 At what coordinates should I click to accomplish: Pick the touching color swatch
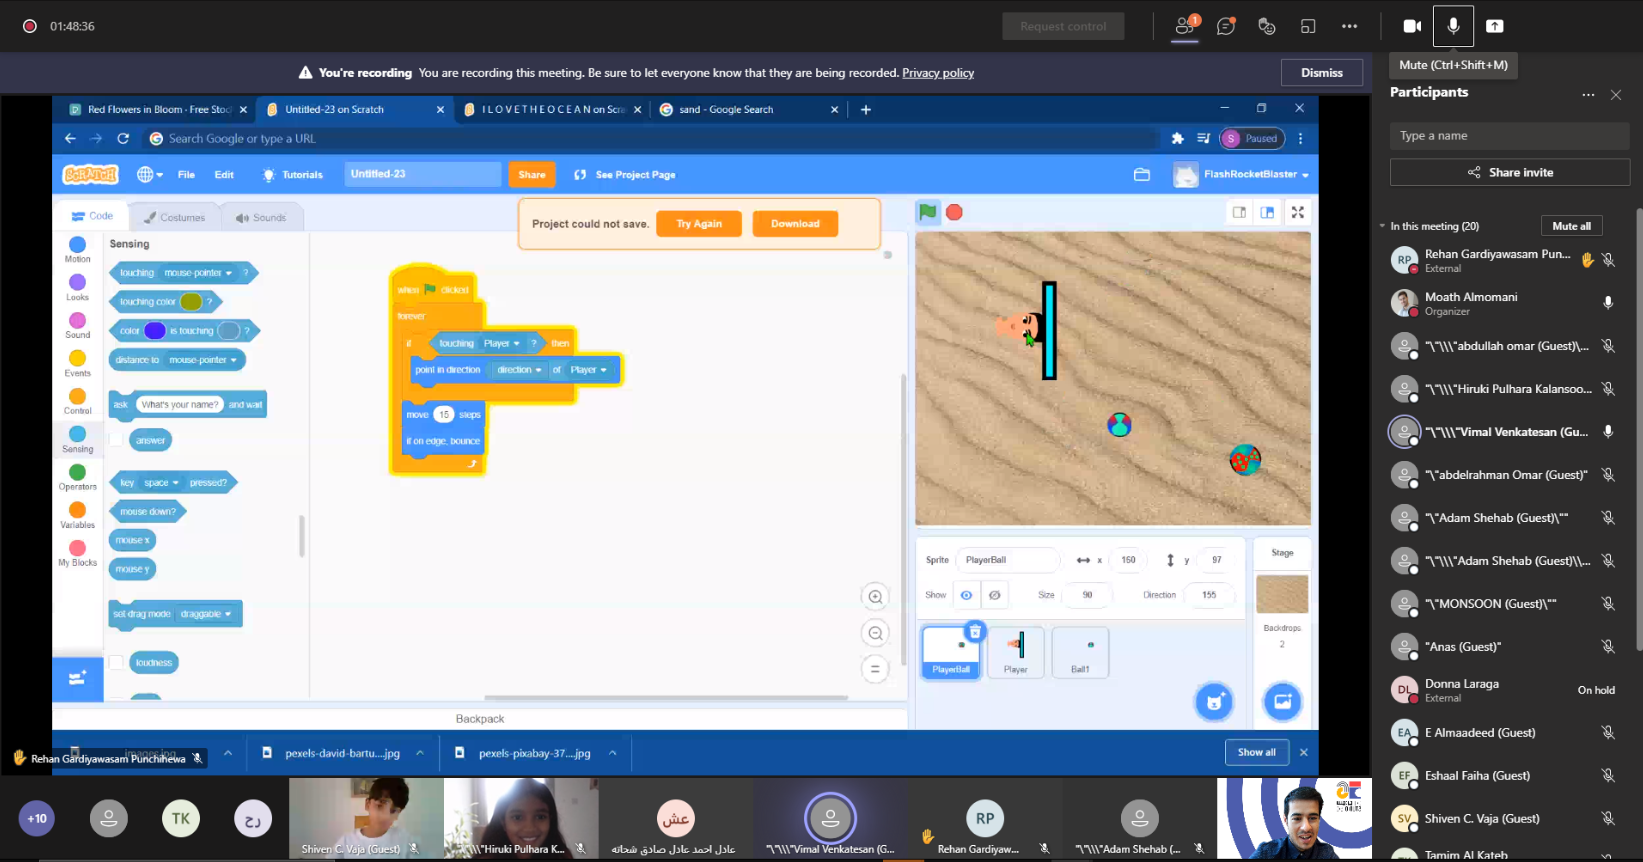tap(191, 302)
